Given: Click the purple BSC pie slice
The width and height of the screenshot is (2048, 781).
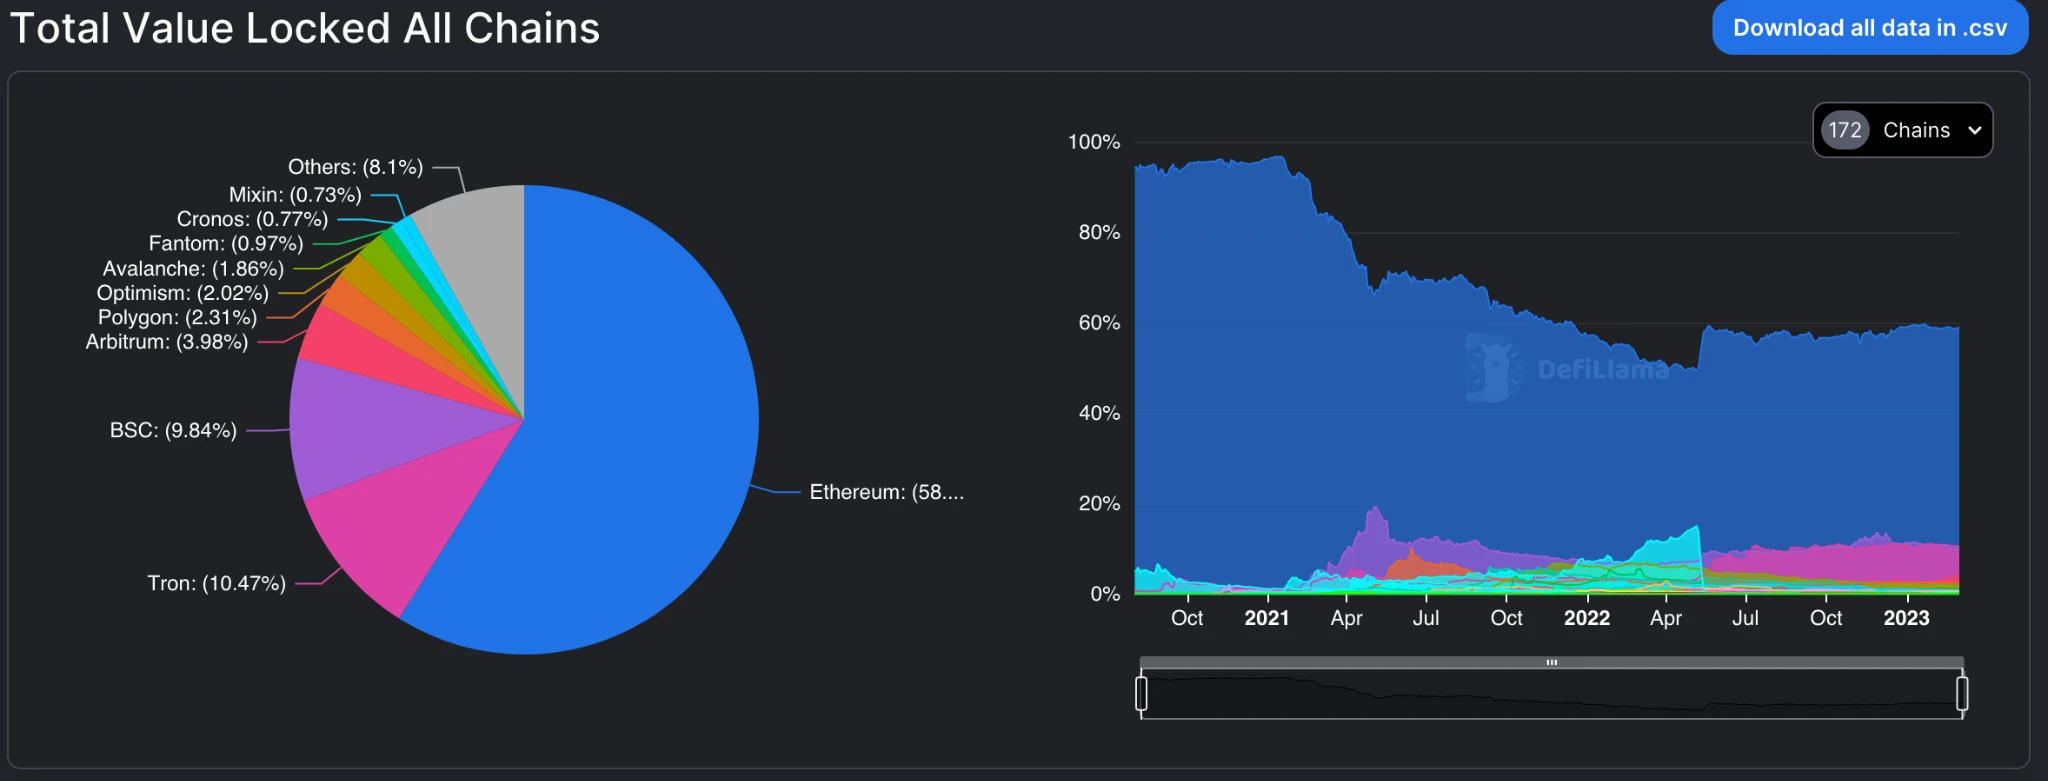Looking at the screenshot, I should (x=370, y=430).
